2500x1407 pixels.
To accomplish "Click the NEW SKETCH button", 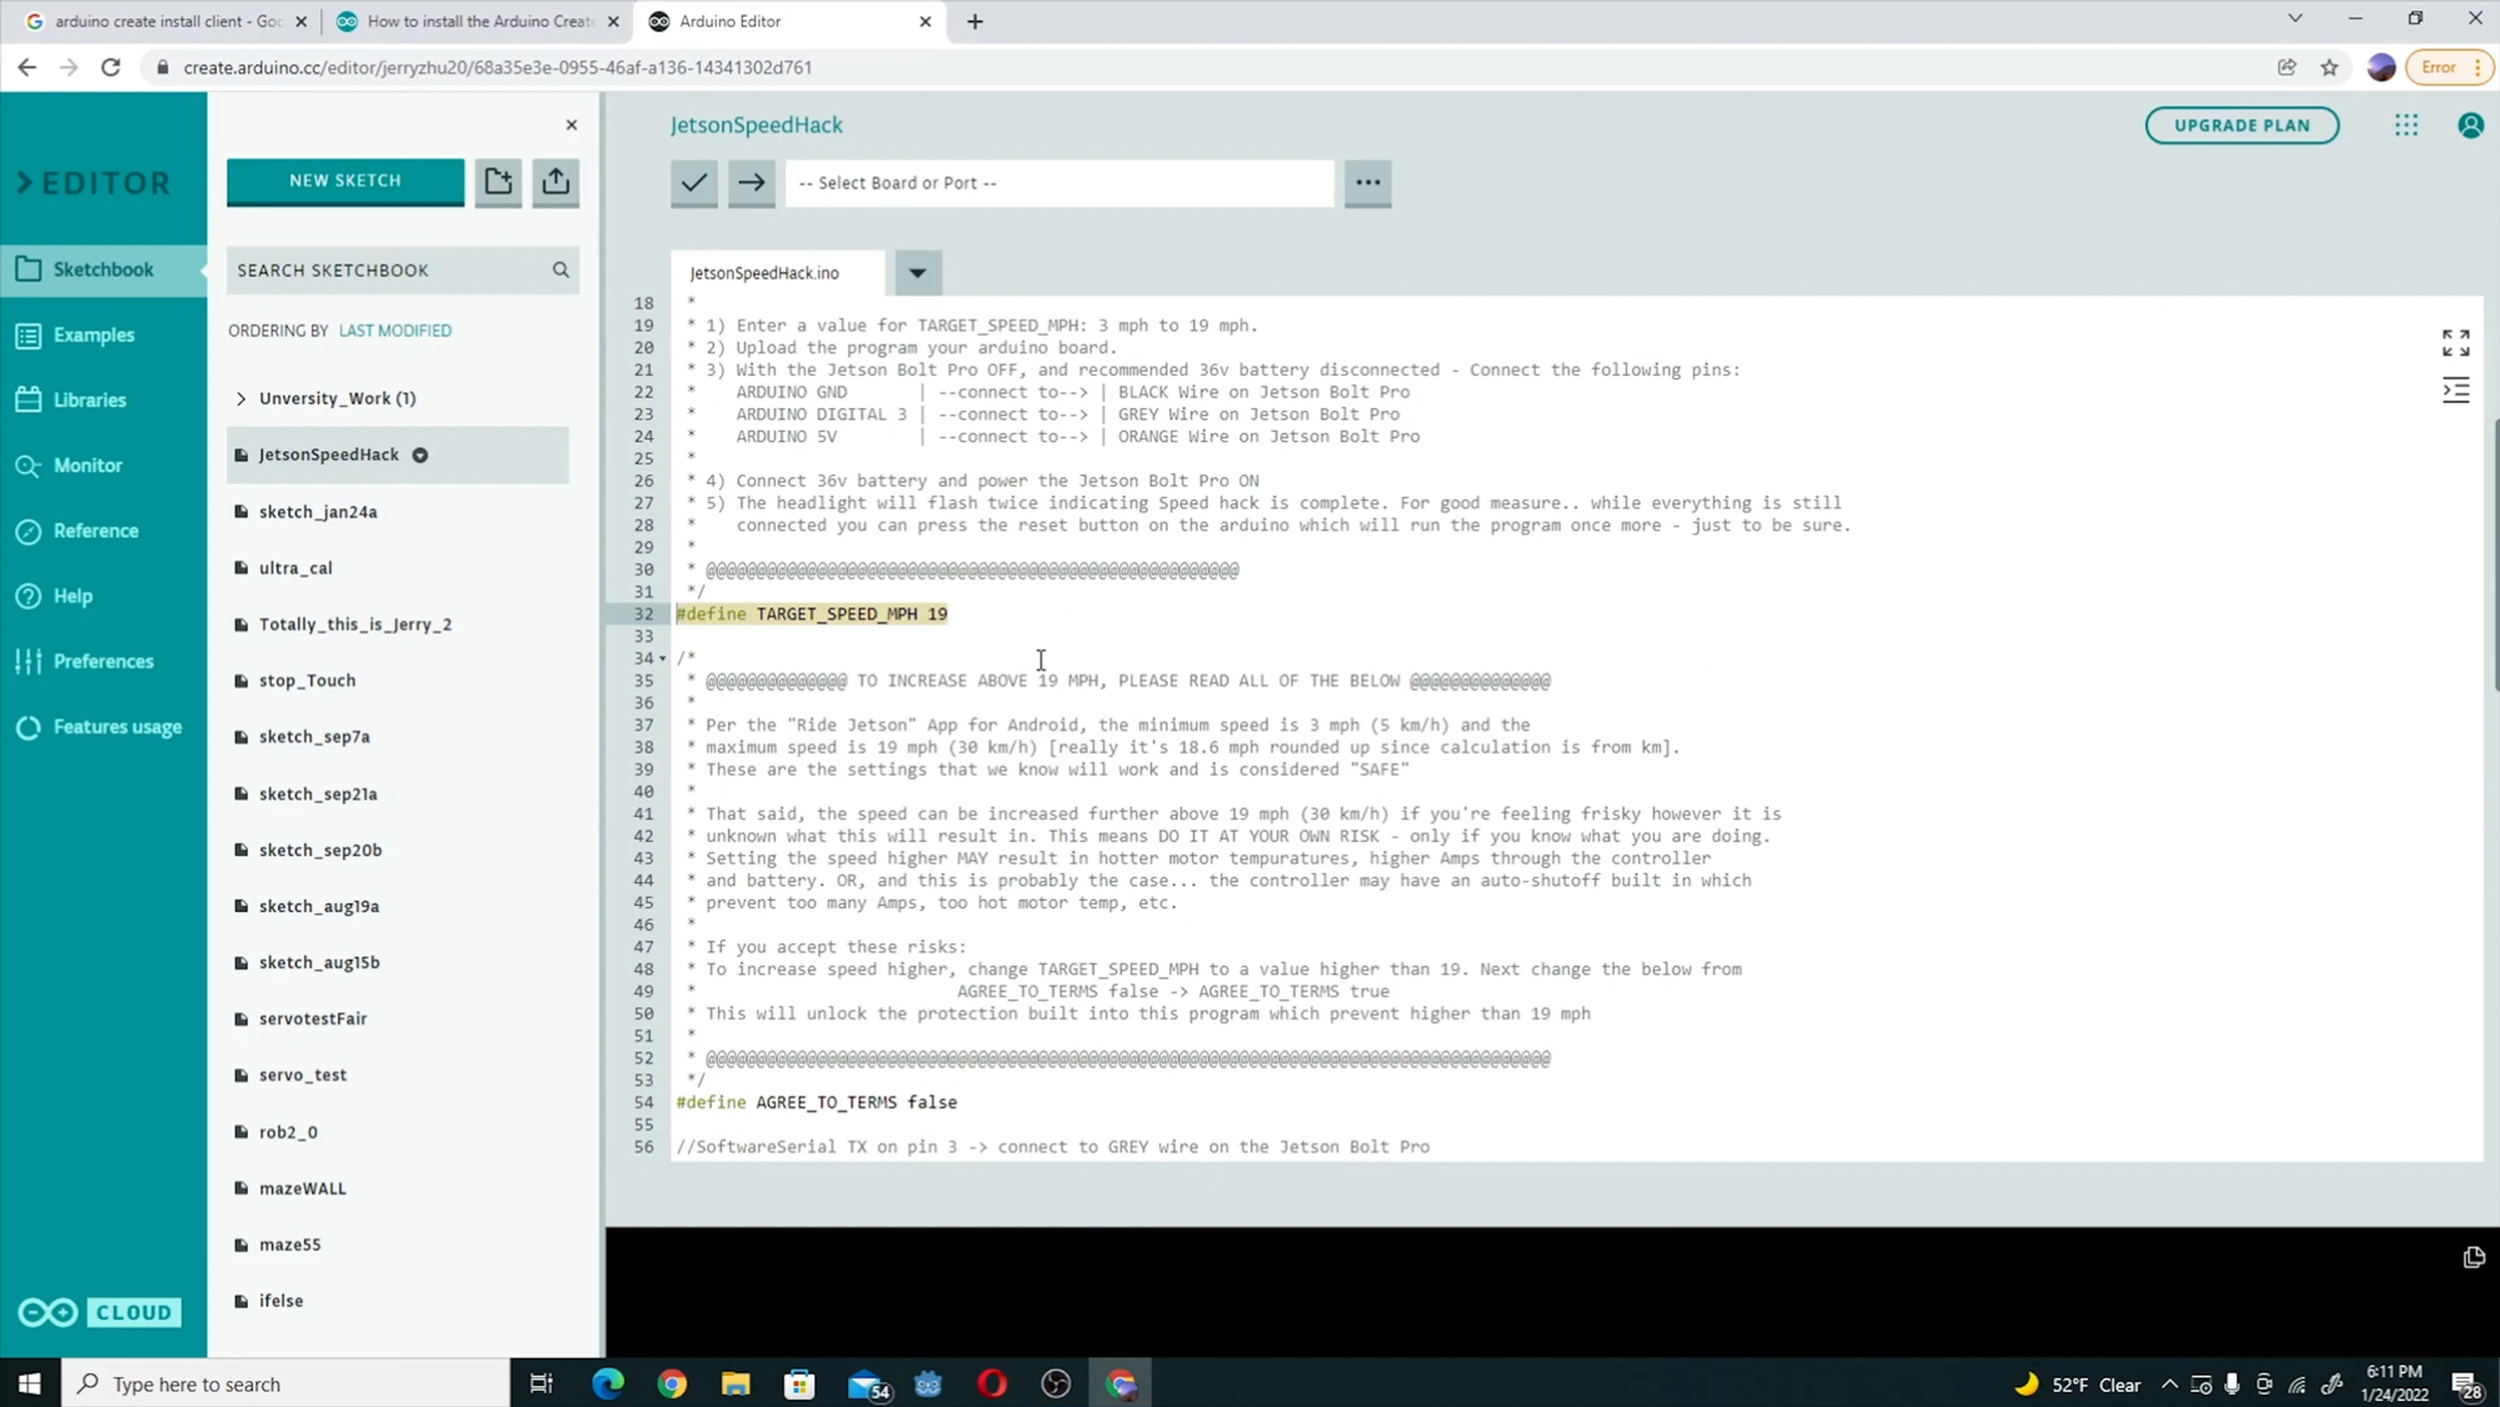I will (345, 181).
